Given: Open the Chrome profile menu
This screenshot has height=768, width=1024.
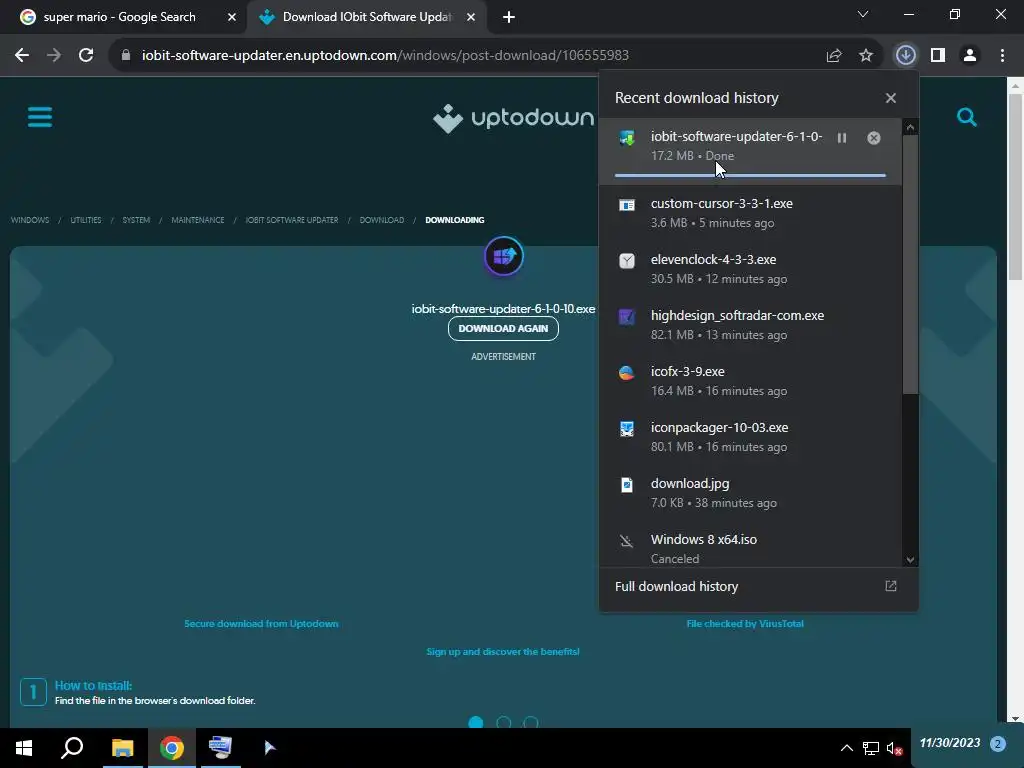Looking at the screenshot, I should click(970, 56).
